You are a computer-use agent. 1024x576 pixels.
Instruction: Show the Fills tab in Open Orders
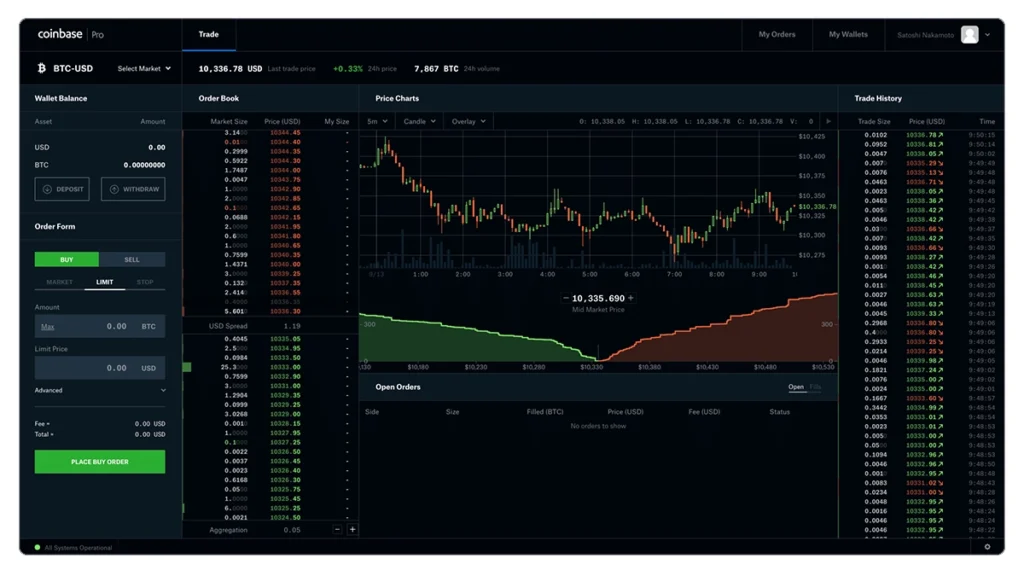coord(815,387)
